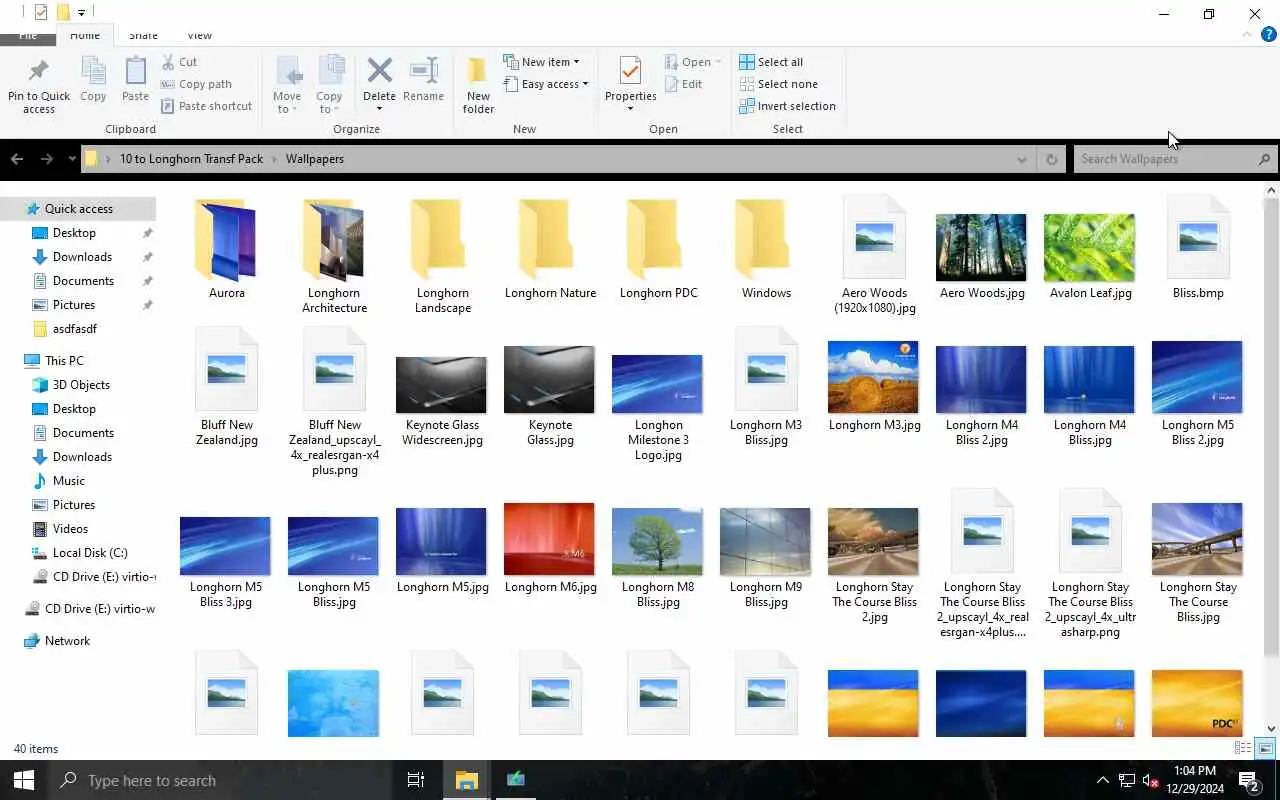Click Edit in Open group
The height and width of the screenshot is (800, 1280).
[684, 84]
